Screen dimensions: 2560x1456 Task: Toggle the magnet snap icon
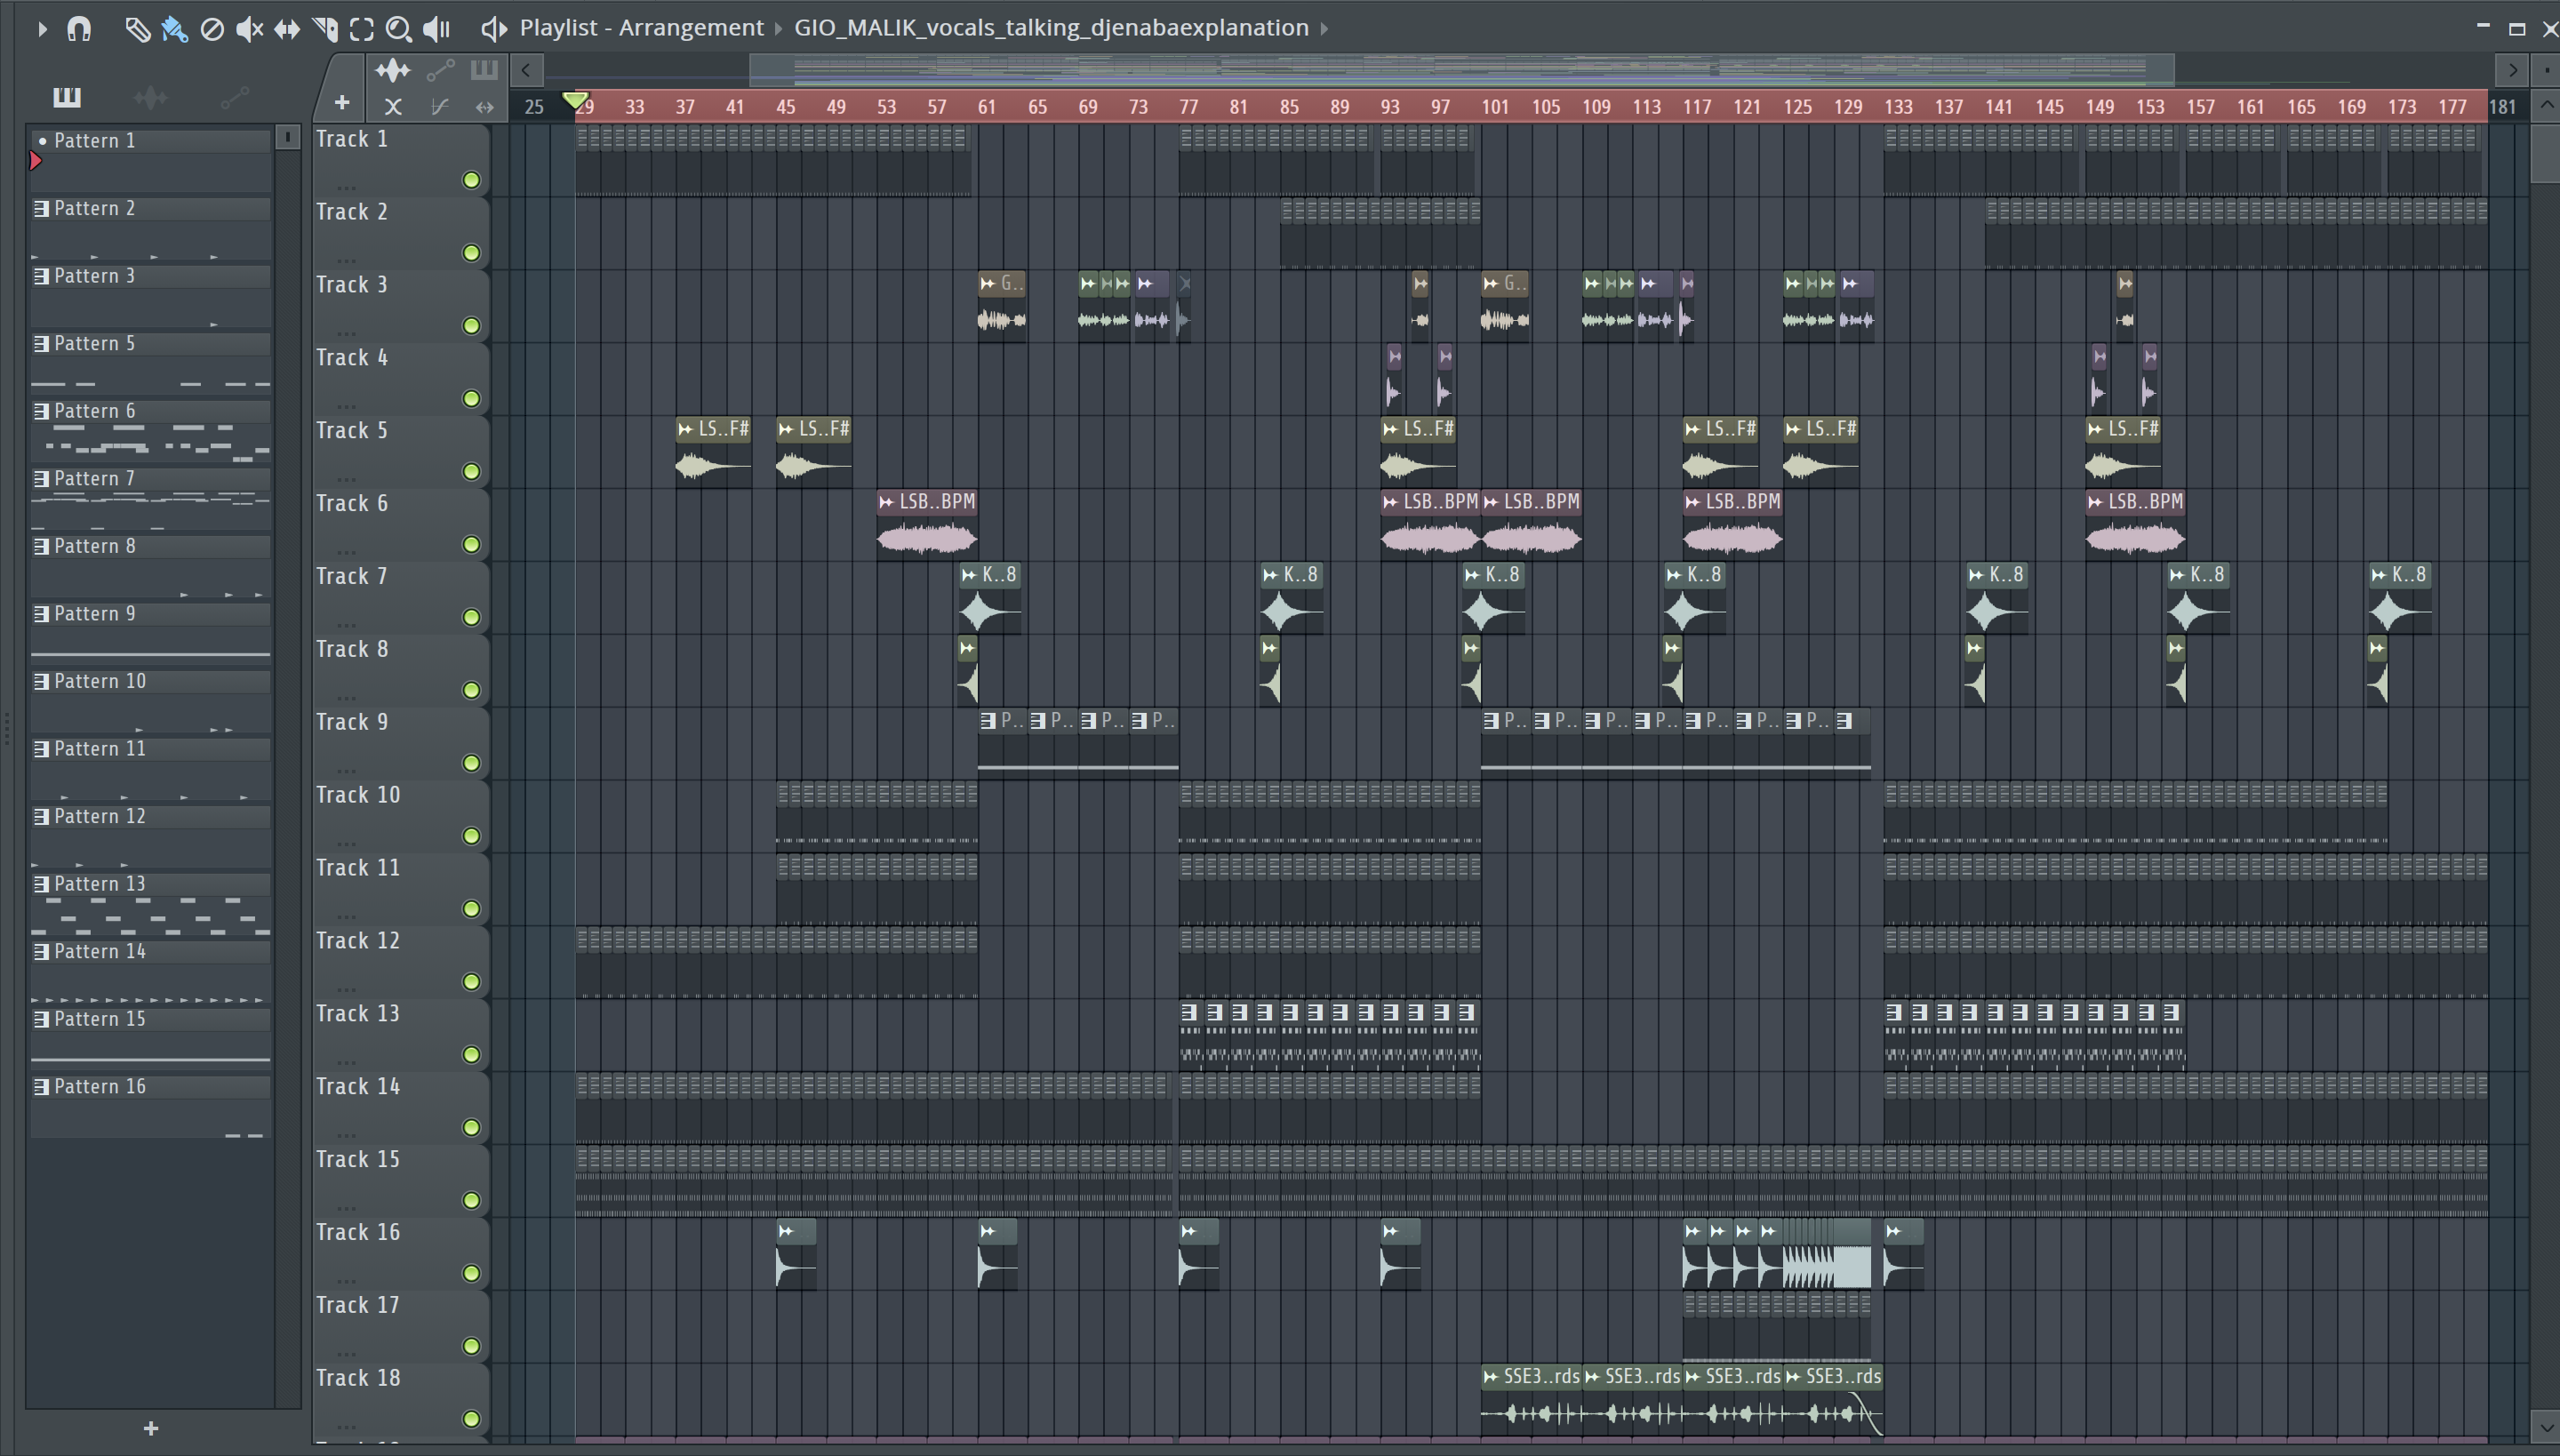coord(79,29)
